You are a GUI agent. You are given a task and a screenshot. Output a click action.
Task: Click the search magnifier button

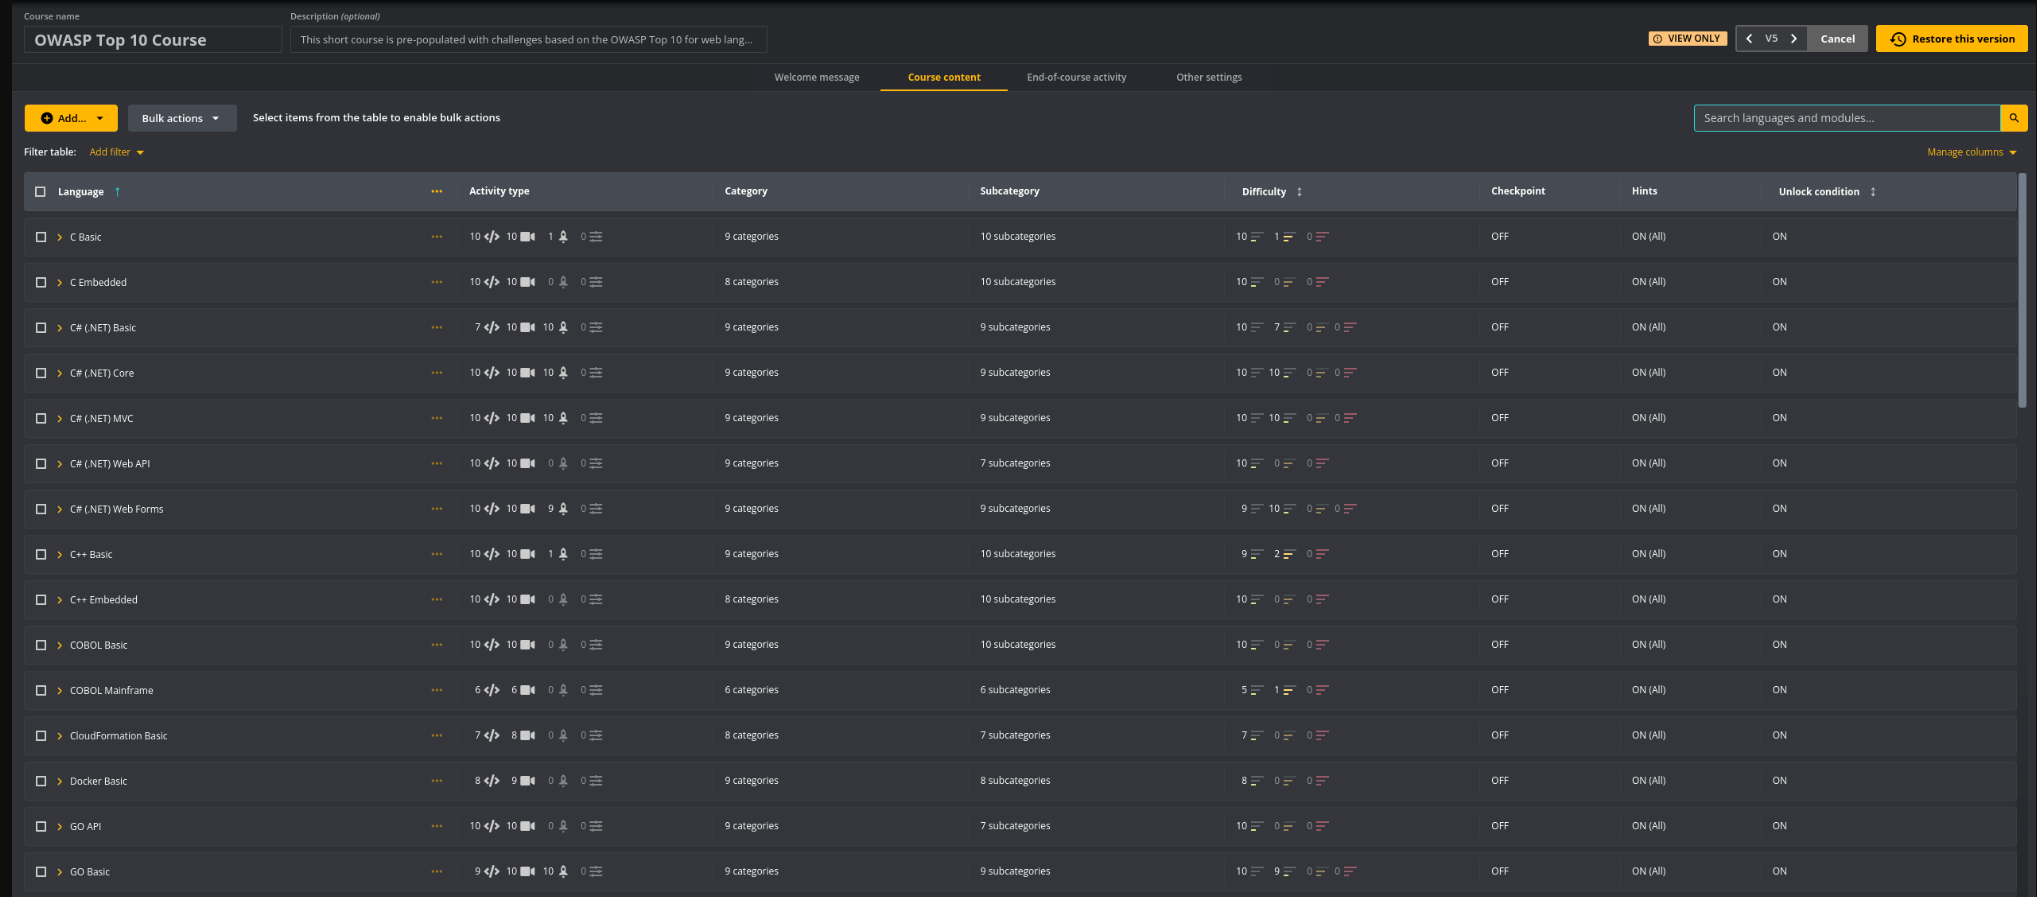[x=2014, y=118]
